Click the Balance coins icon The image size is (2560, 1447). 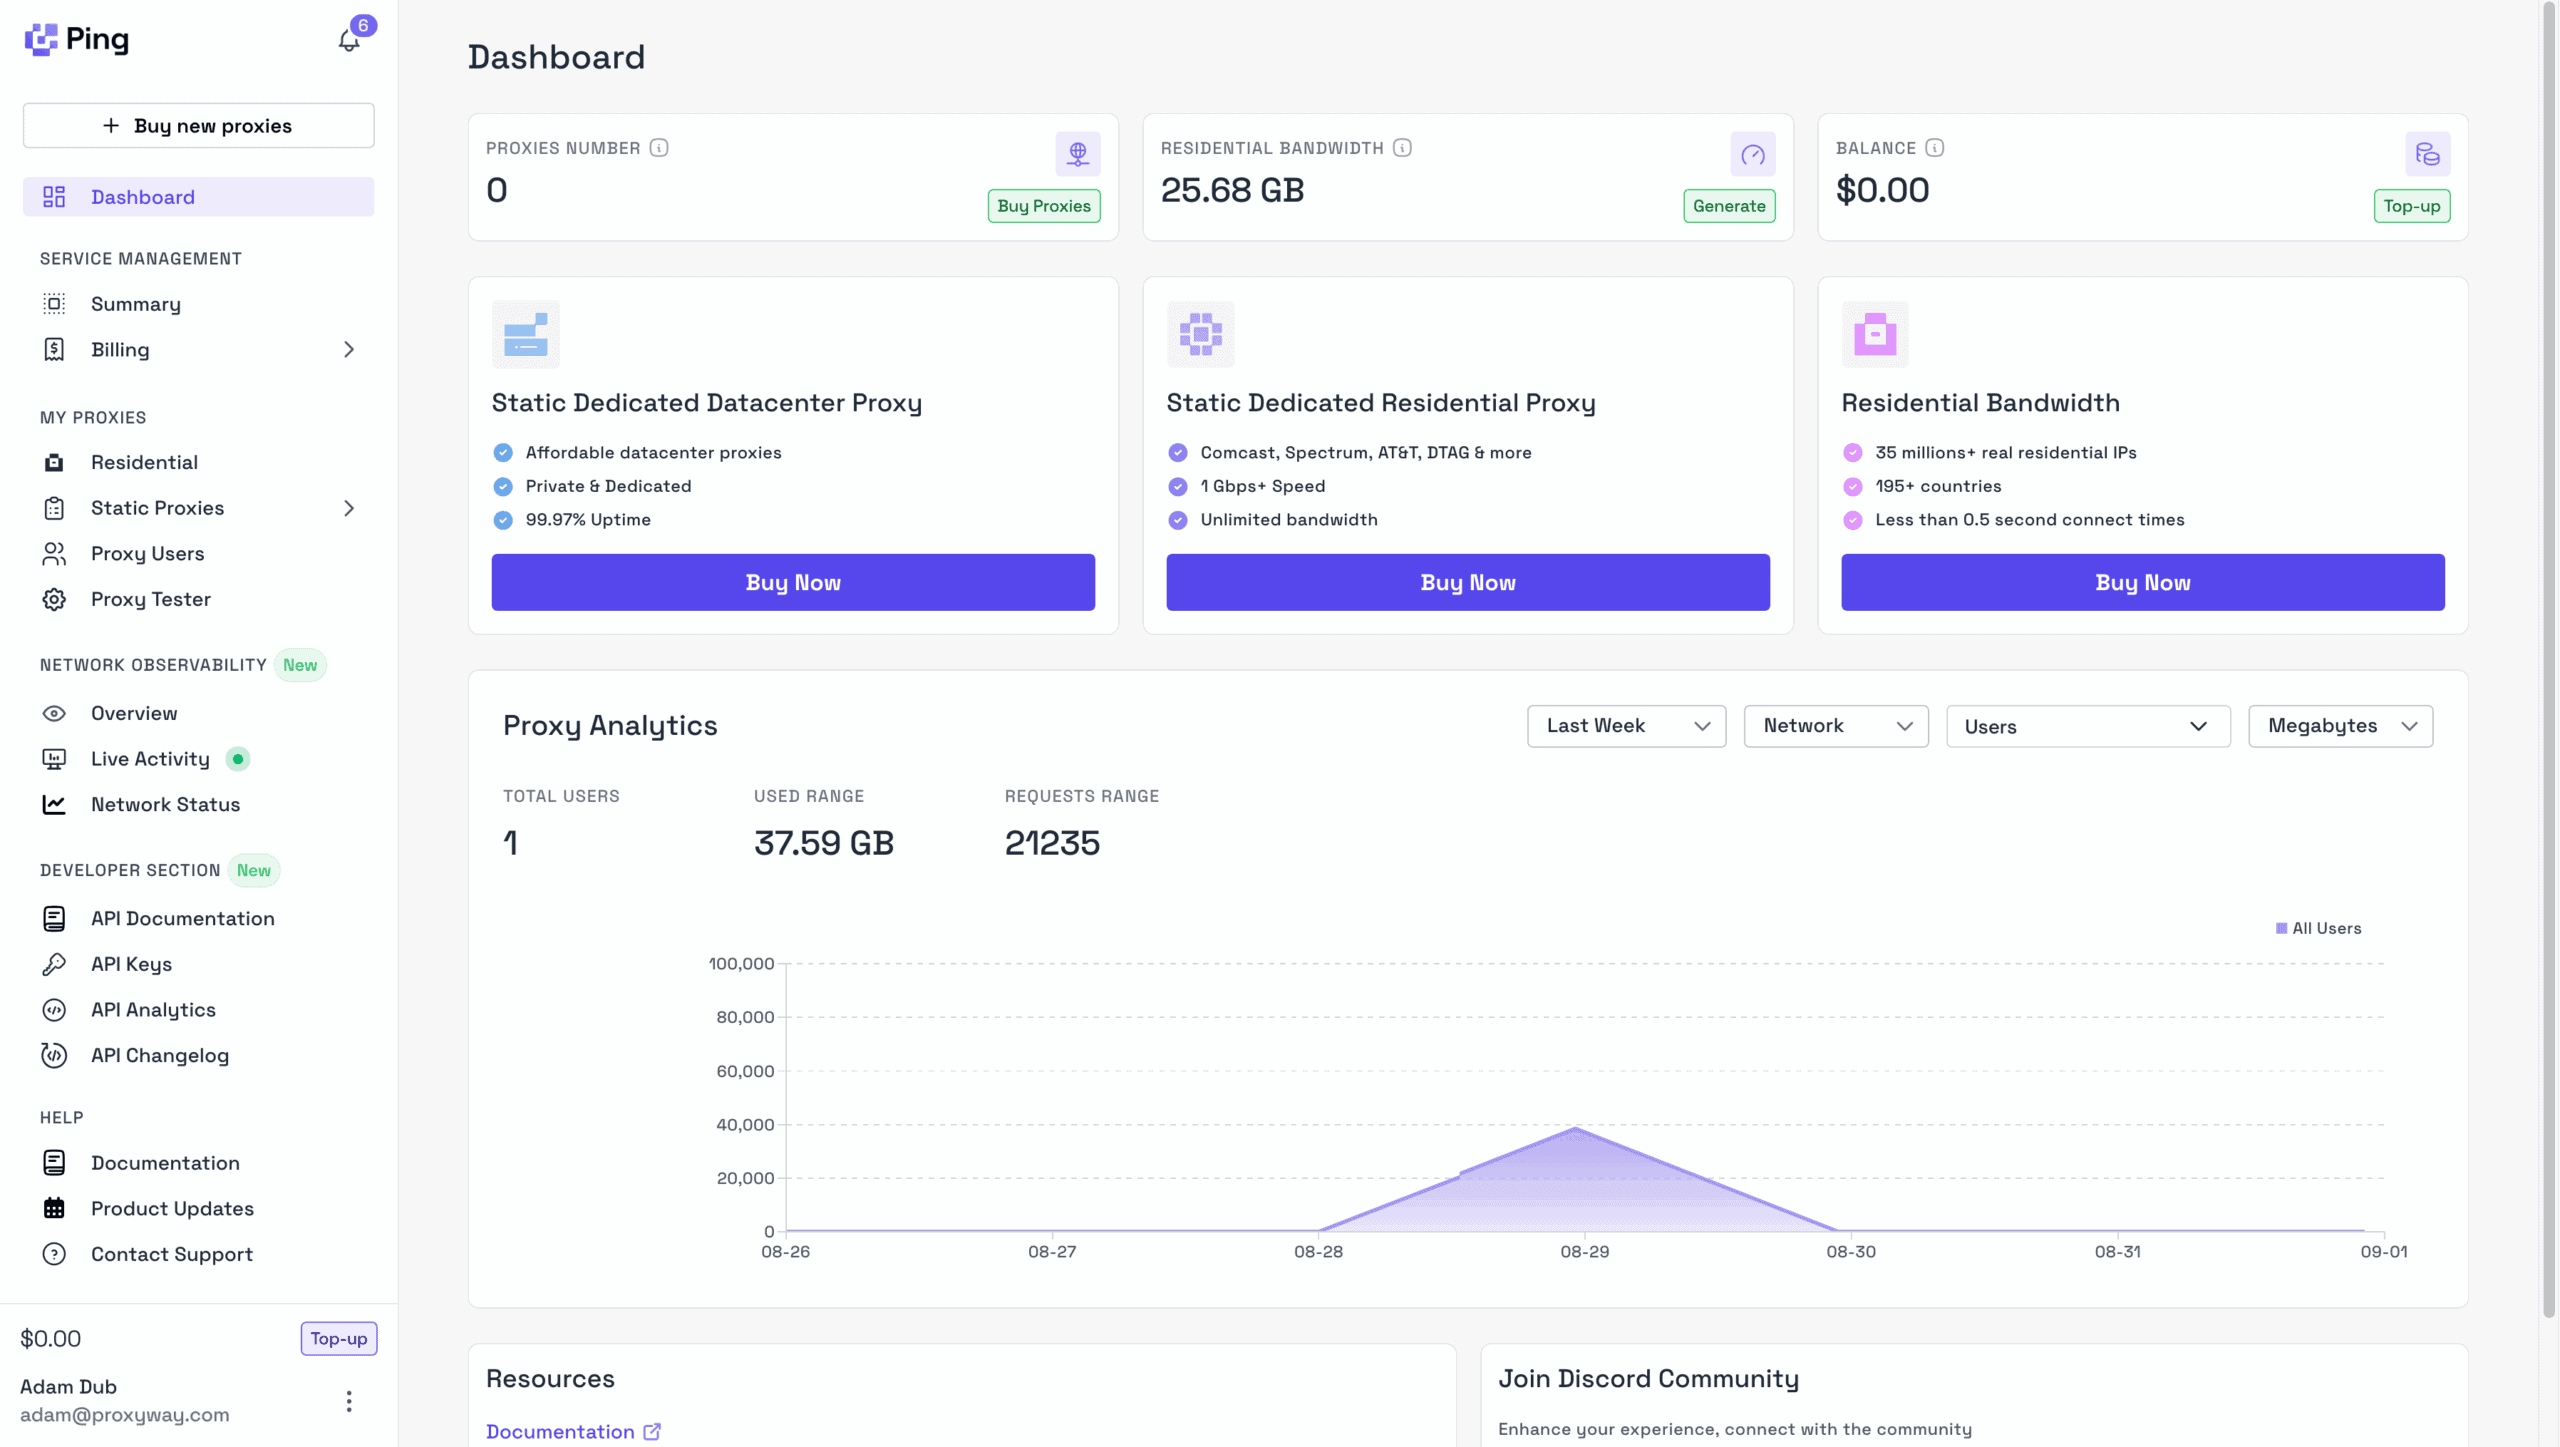coord(2427,154)
